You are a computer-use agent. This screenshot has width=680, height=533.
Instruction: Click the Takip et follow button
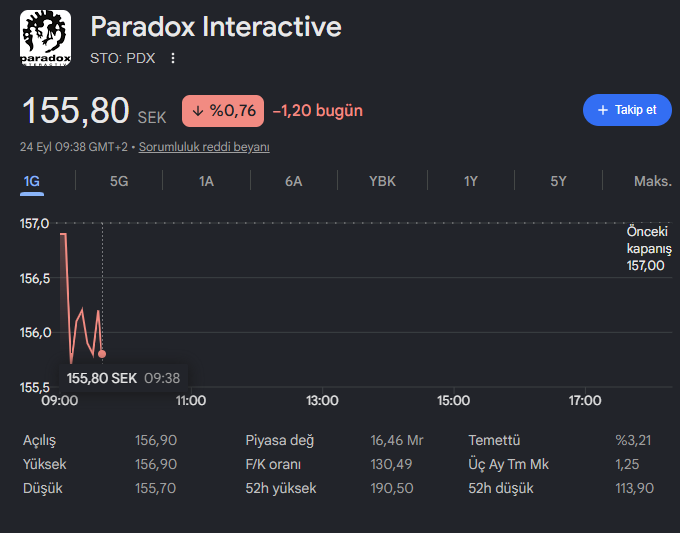click(x=627, y=110)
